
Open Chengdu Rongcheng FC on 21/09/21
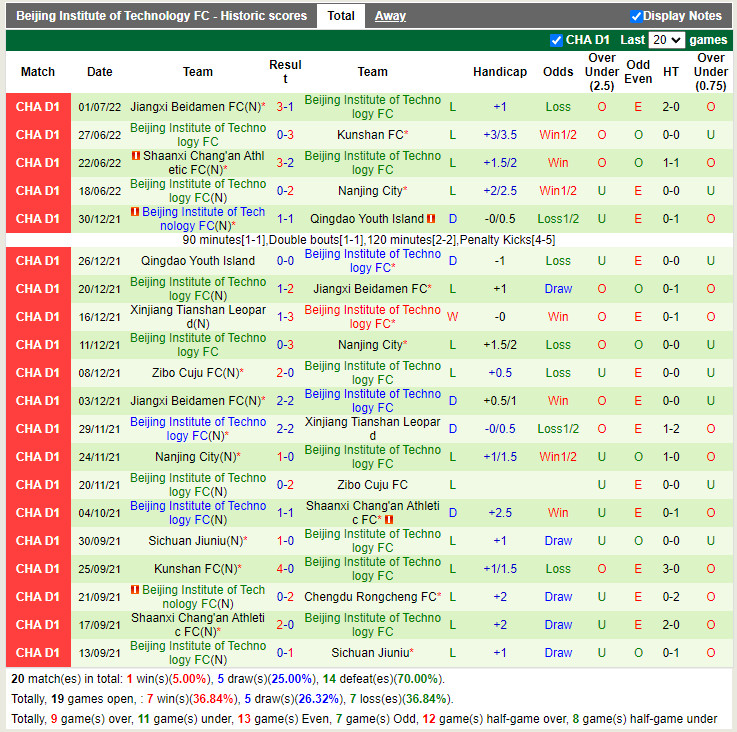(x=370, y=597)
